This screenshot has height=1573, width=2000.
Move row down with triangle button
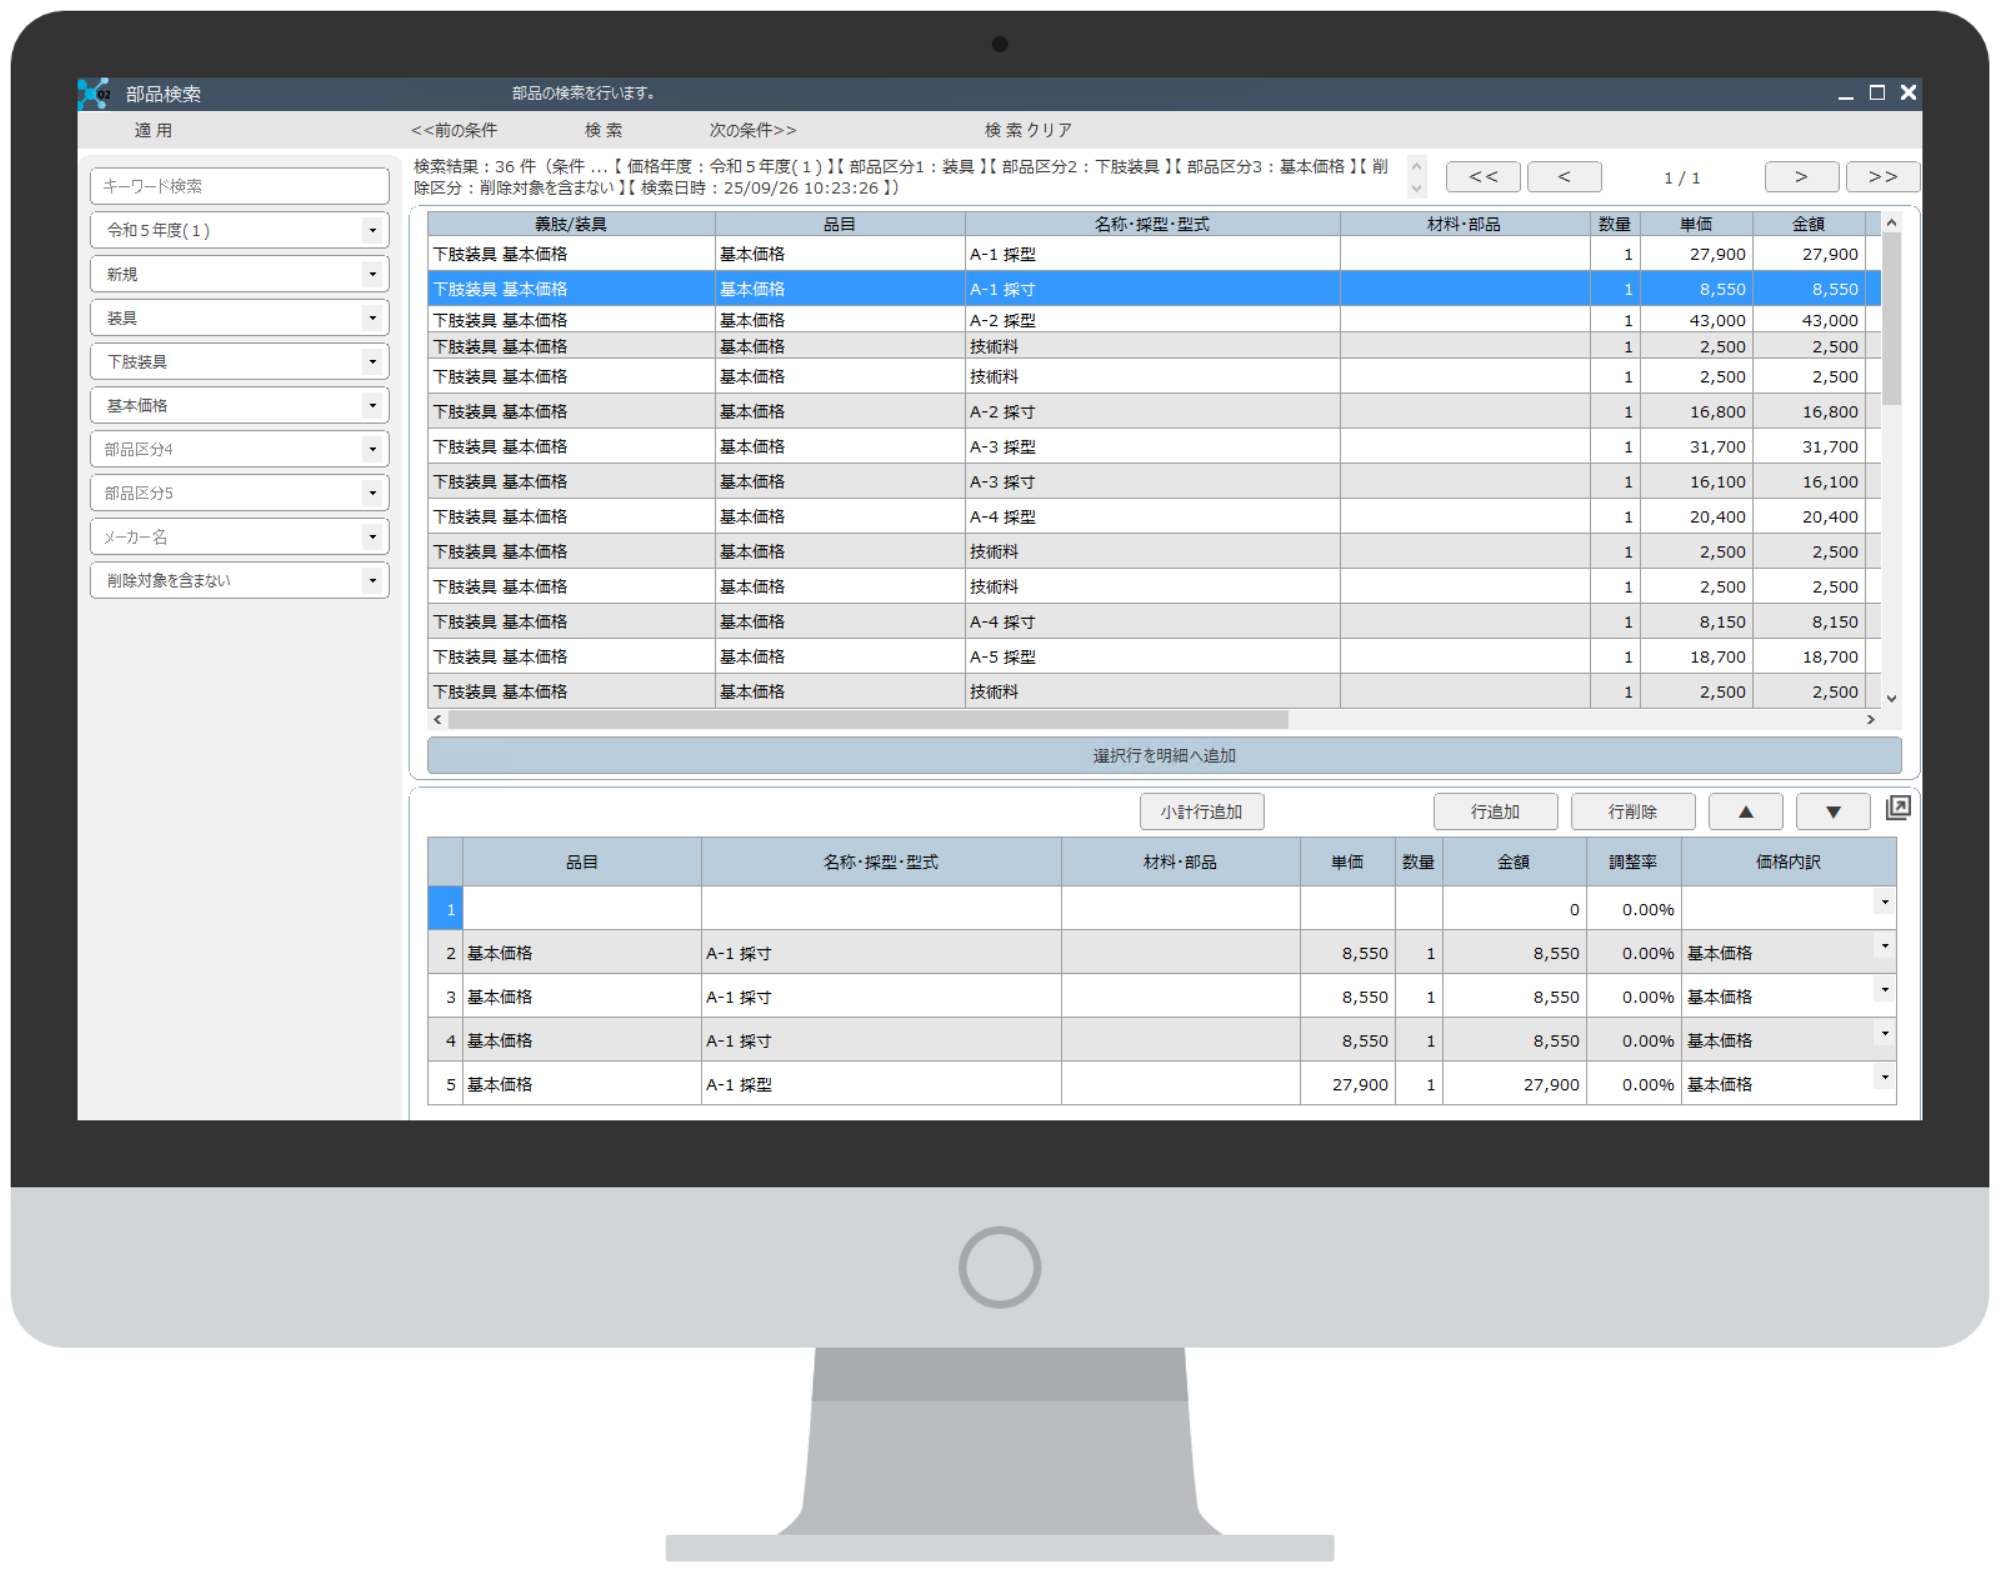[1832, 812]
